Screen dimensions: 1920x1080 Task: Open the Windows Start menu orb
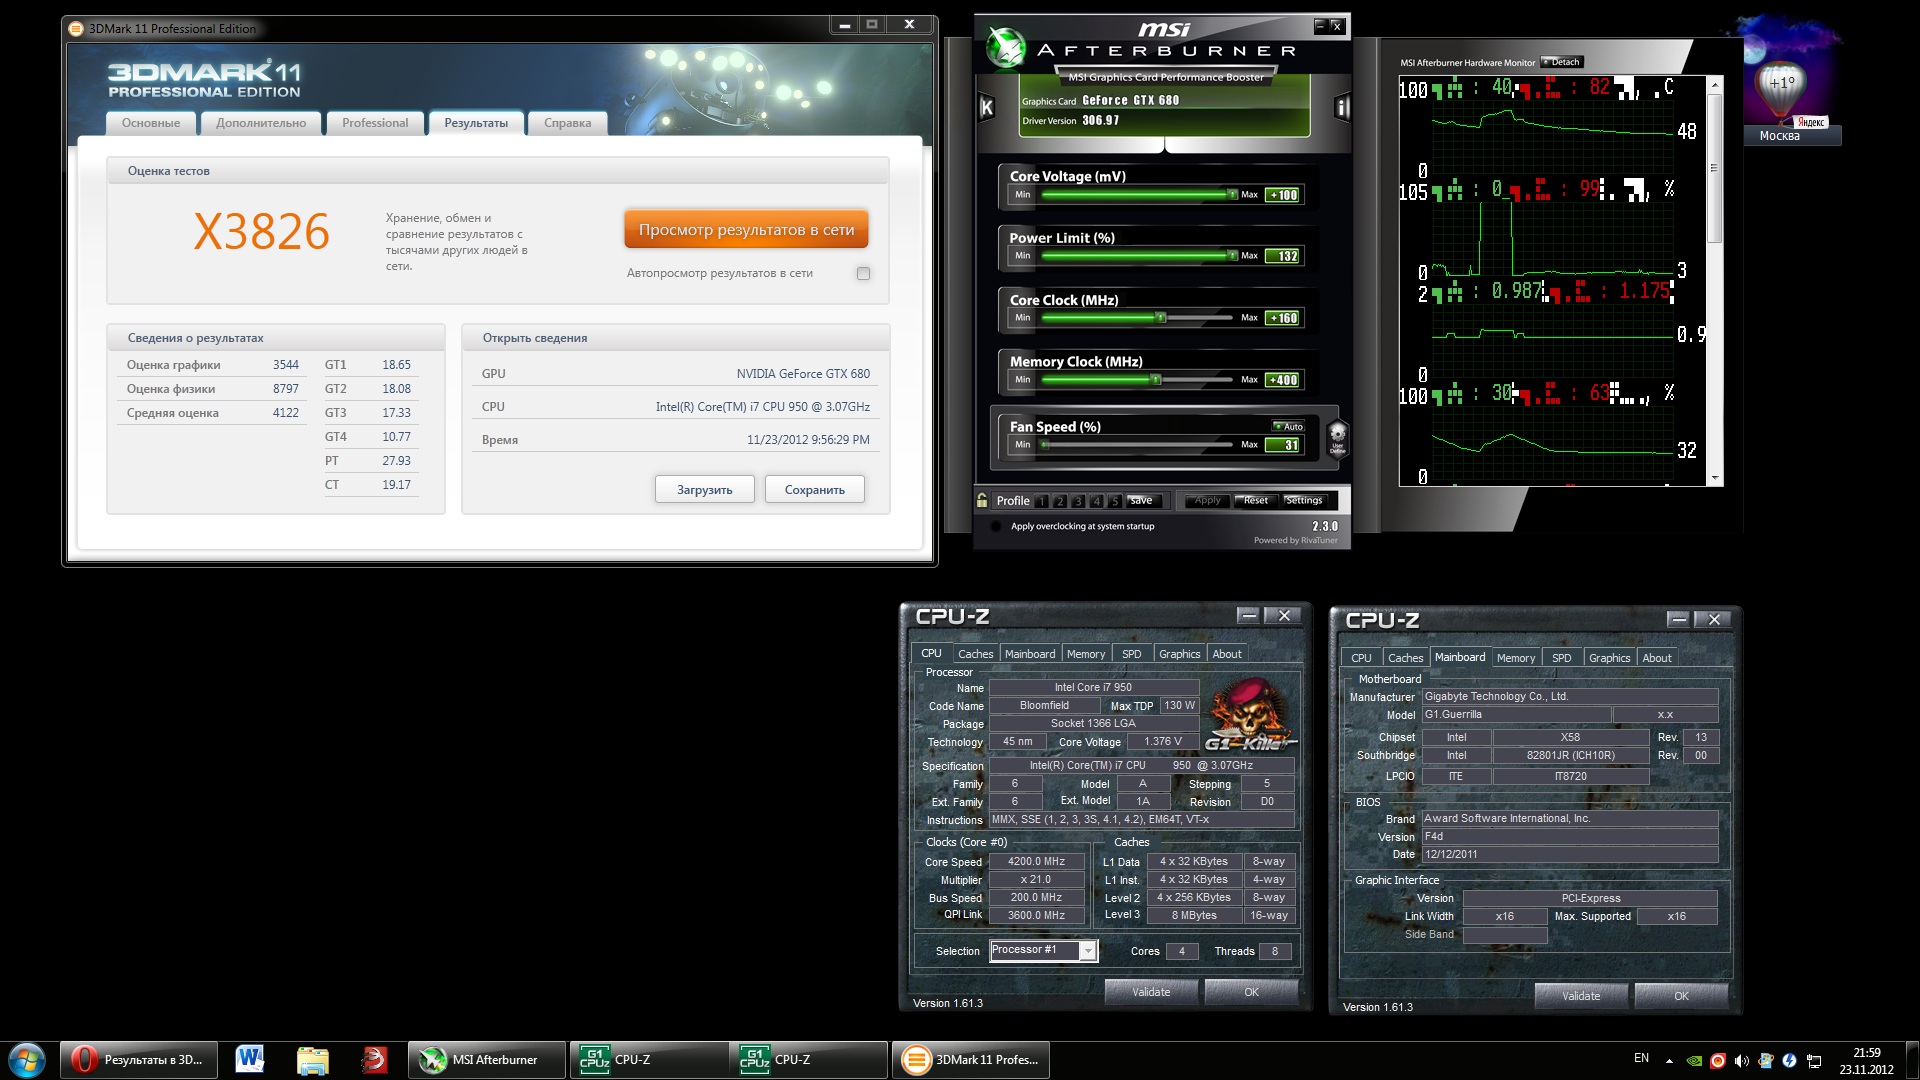point(27,1060)
